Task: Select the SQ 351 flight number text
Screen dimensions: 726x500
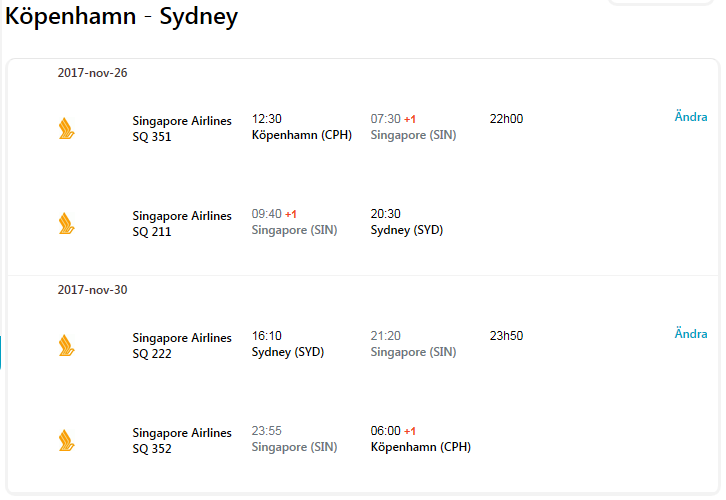Action: [x=152, y=137]
